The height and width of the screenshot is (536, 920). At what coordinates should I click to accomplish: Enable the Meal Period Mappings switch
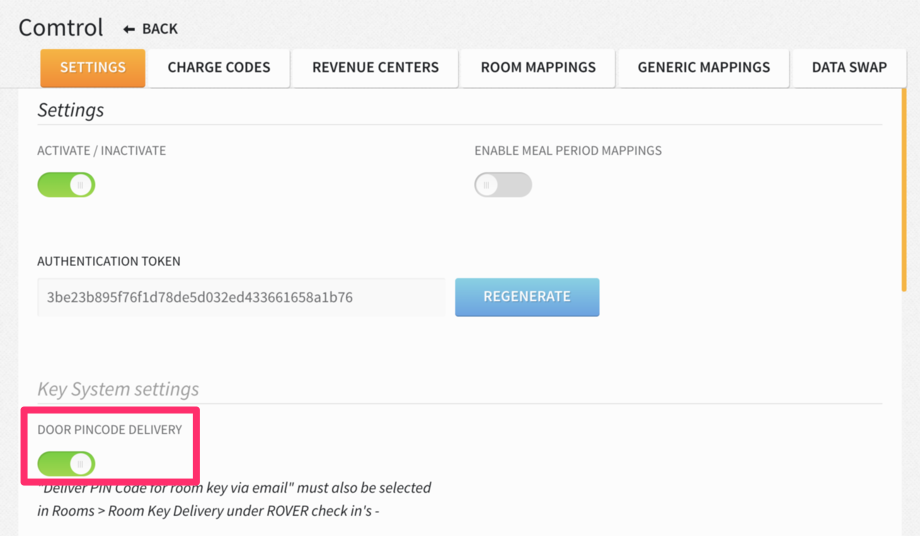[503, 185]
